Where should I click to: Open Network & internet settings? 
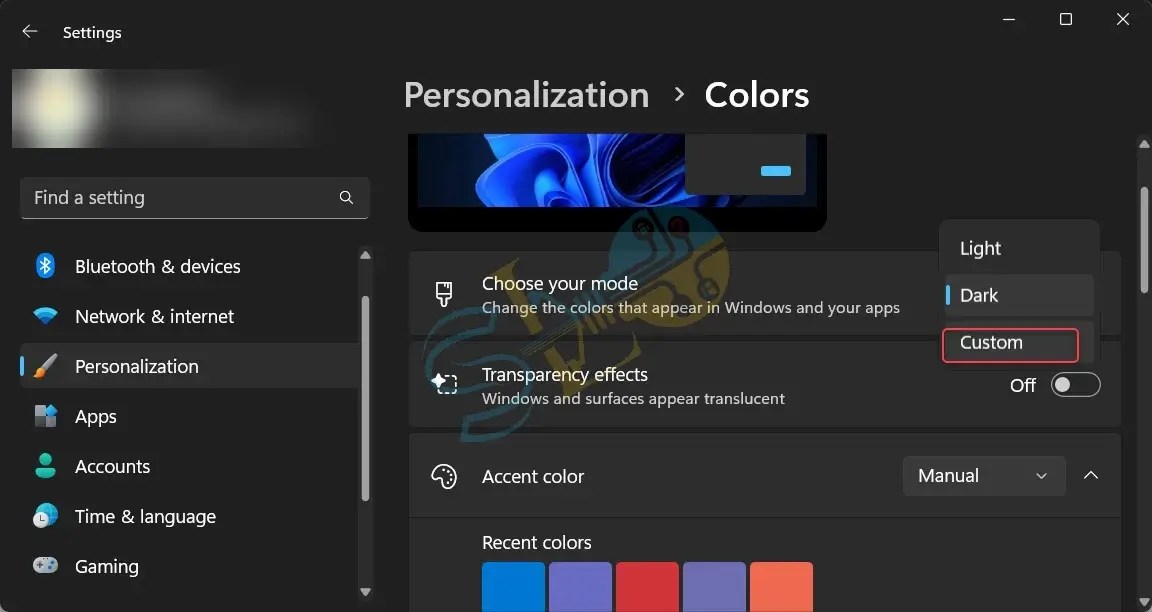189,317
